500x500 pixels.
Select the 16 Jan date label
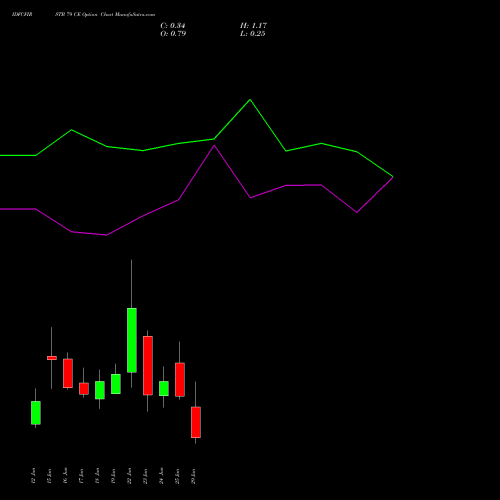click(x=65, y=476)
